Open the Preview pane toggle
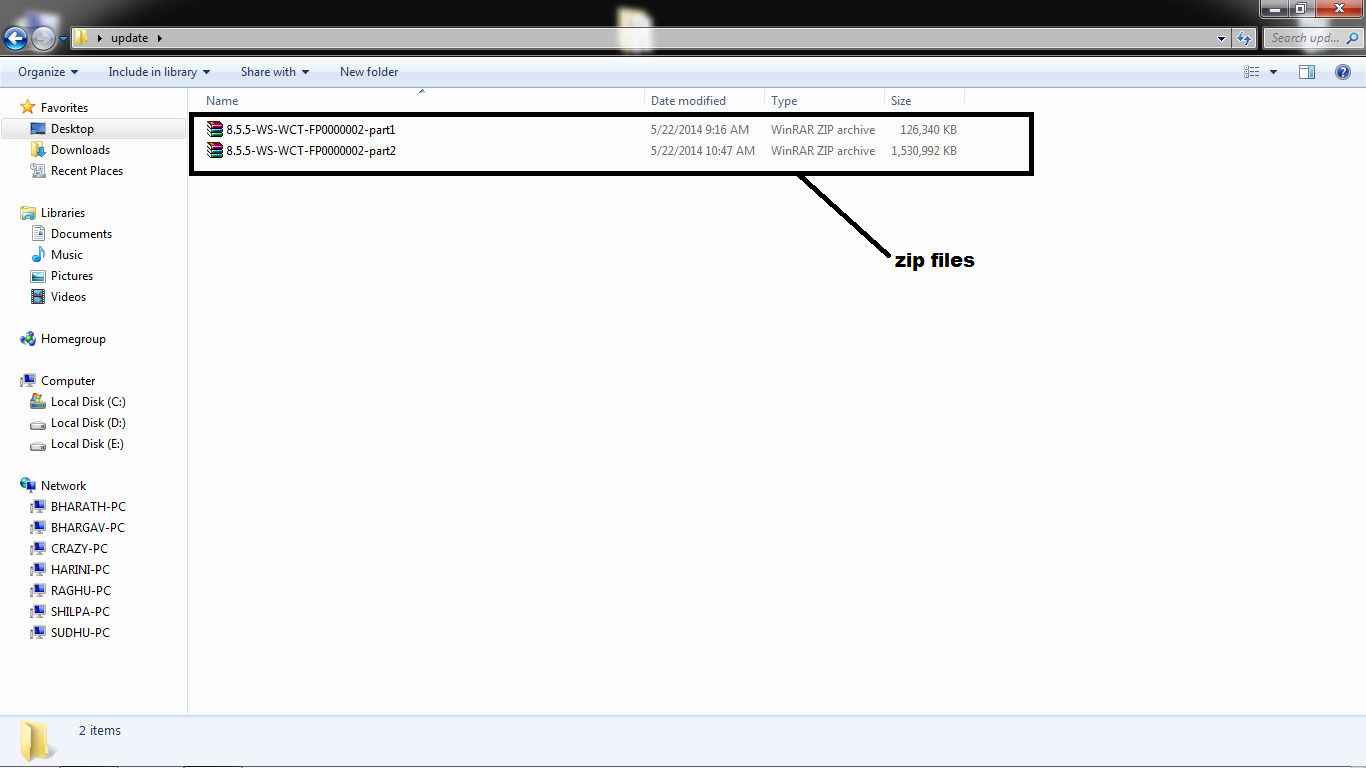The image size is (1366, 768). 1307,71
